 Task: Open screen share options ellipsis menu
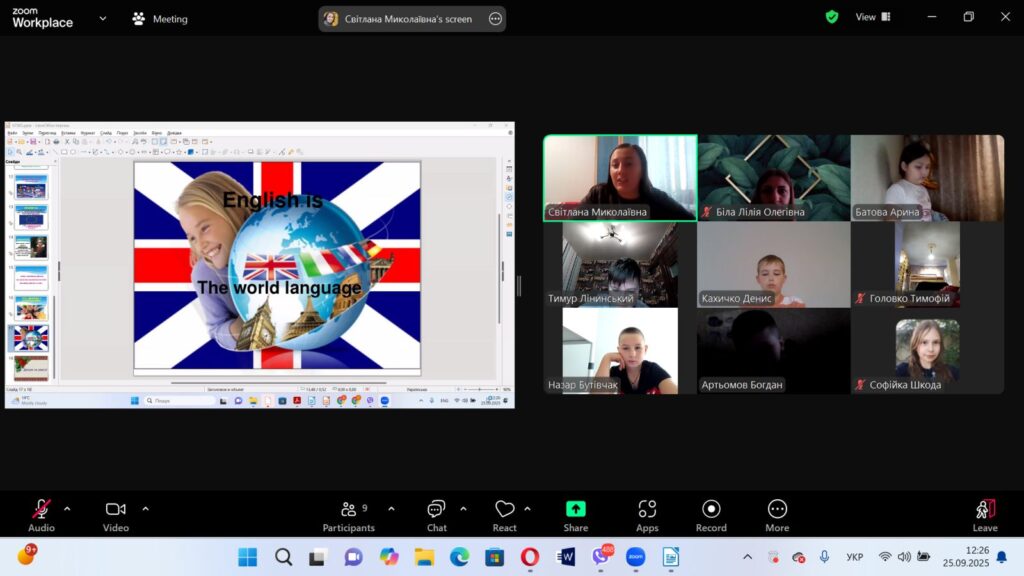495,19
